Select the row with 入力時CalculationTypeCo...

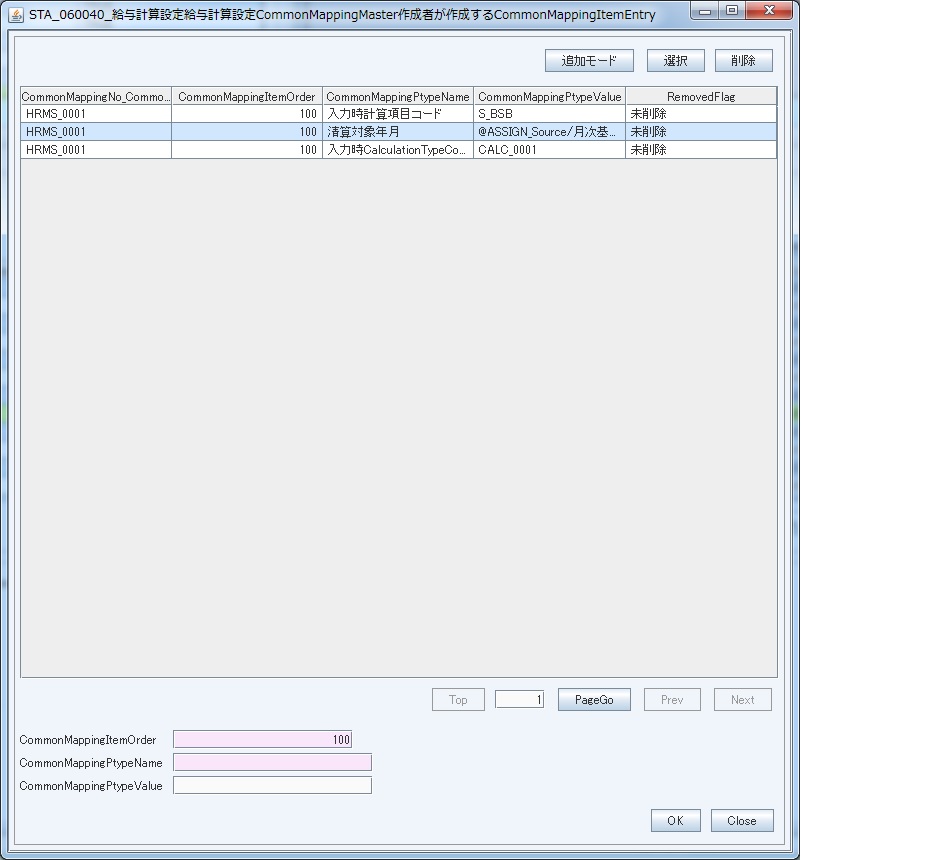click(x=398, y=150)
